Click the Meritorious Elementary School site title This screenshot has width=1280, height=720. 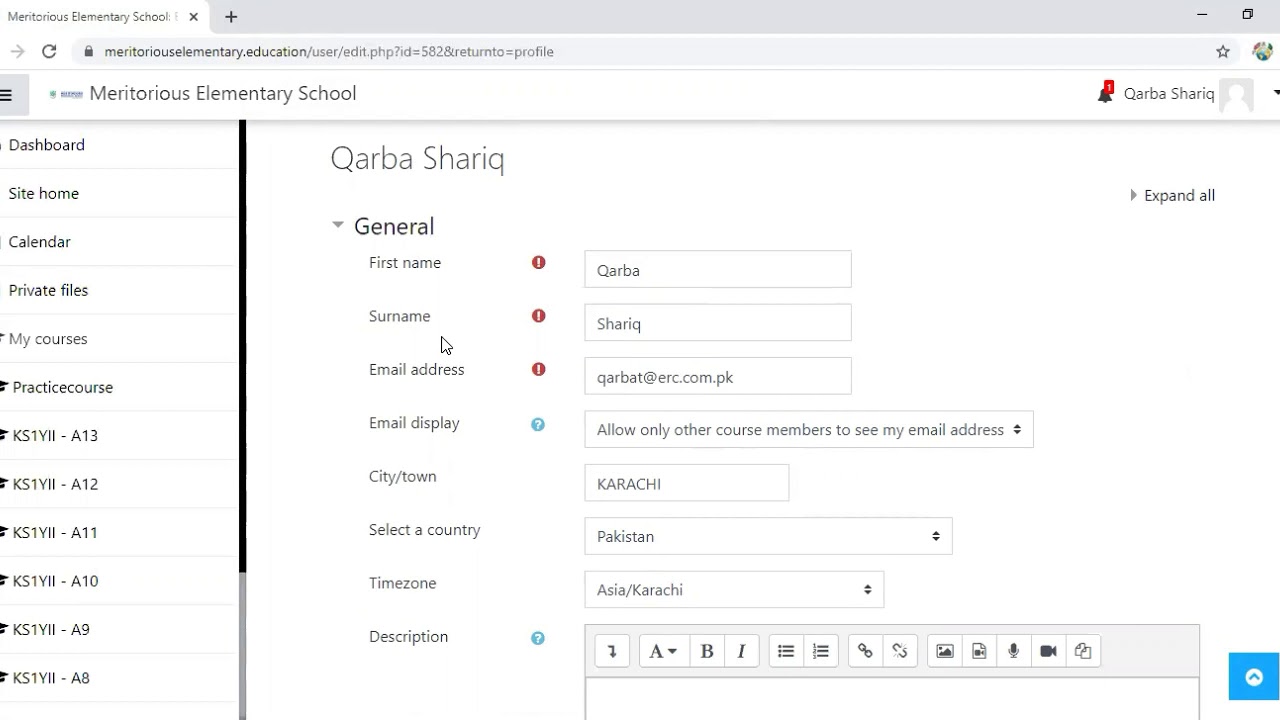click(x=223, y=93)
